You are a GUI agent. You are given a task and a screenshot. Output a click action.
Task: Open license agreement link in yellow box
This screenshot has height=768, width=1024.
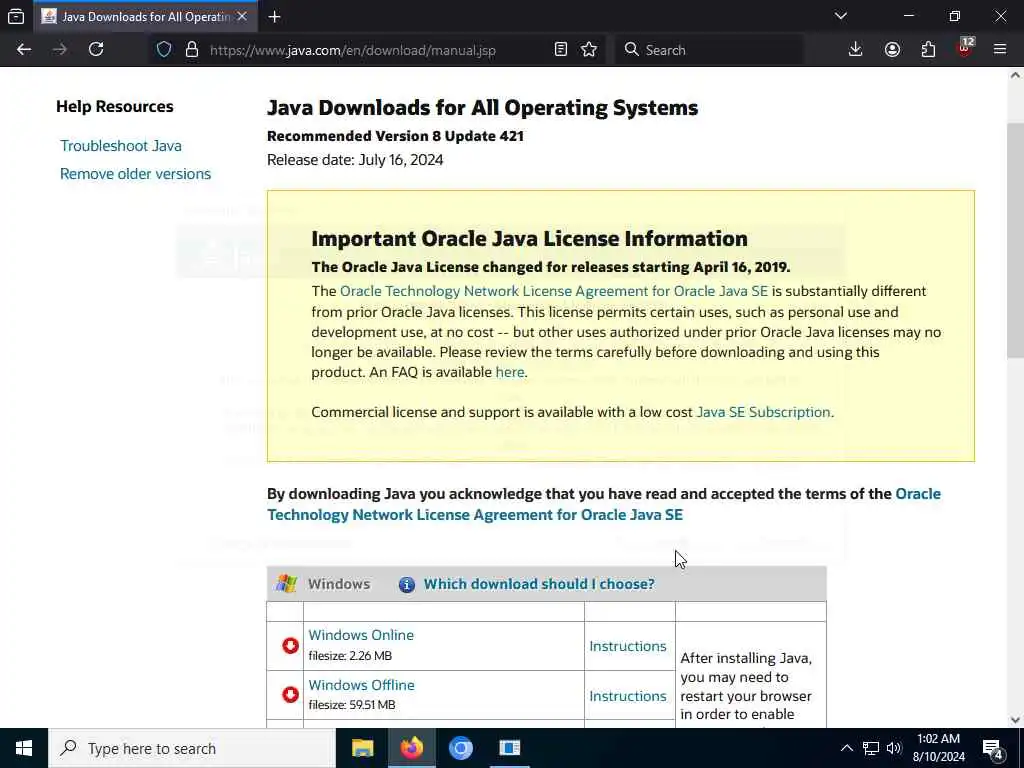554,291
